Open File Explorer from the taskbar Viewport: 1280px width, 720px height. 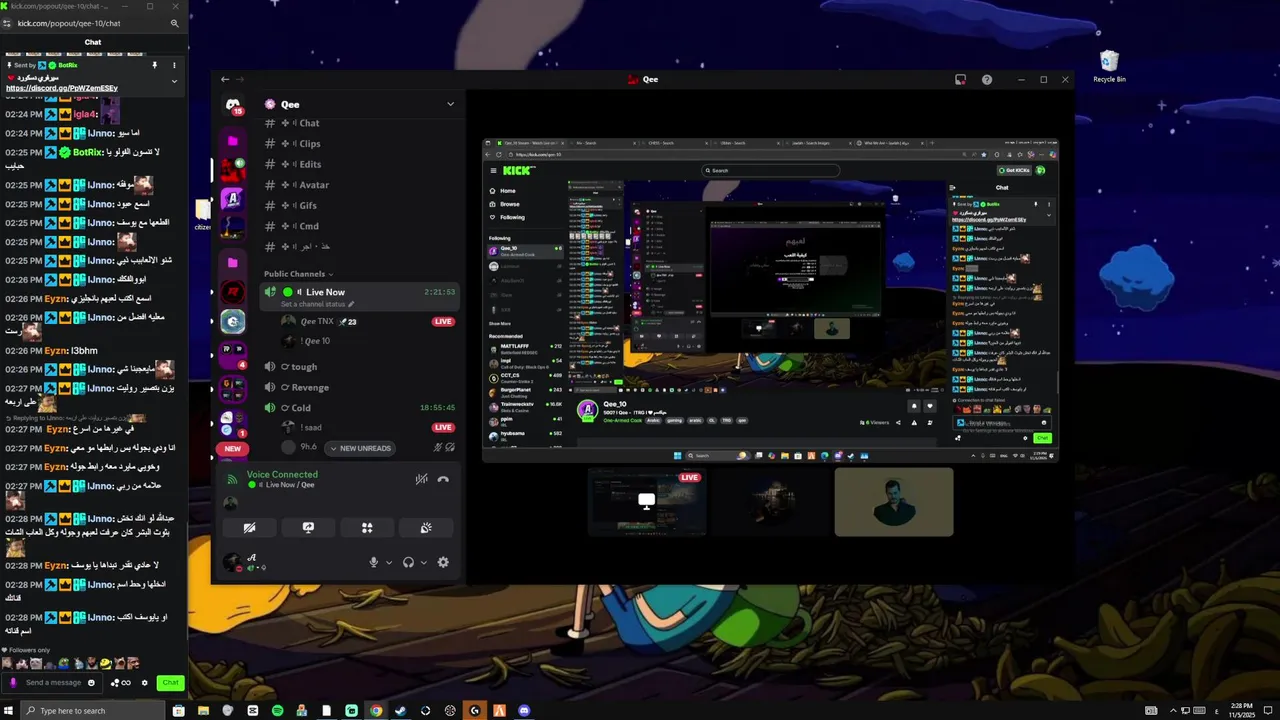(x=203, y=710)
